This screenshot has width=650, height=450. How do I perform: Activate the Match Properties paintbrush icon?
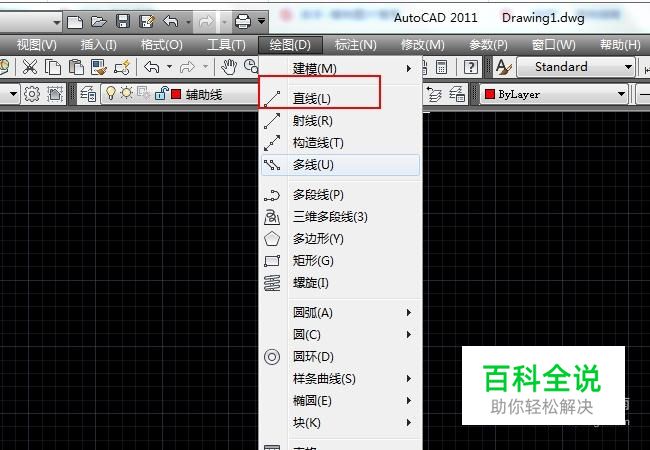point(99,67)
